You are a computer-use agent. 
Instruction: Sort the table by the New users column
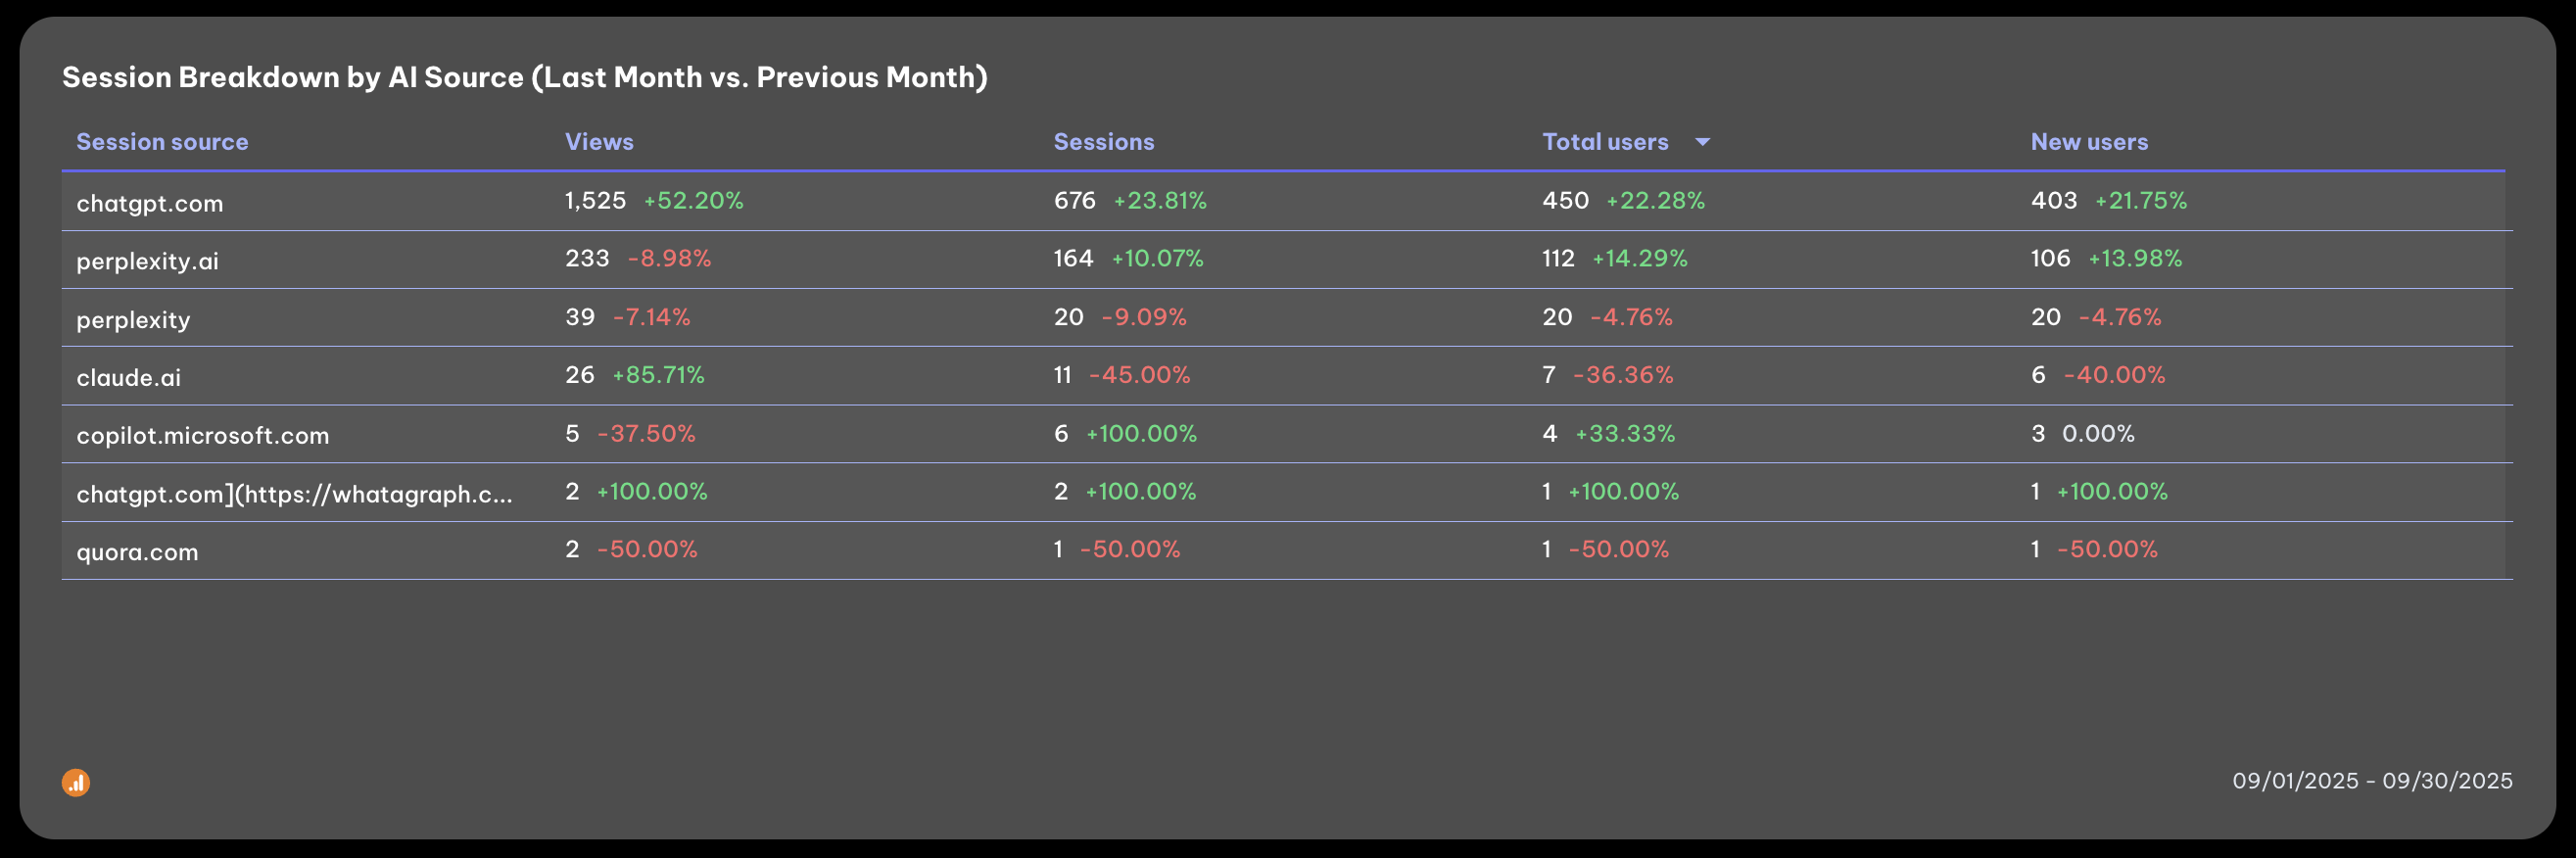tap(2089, 142)
